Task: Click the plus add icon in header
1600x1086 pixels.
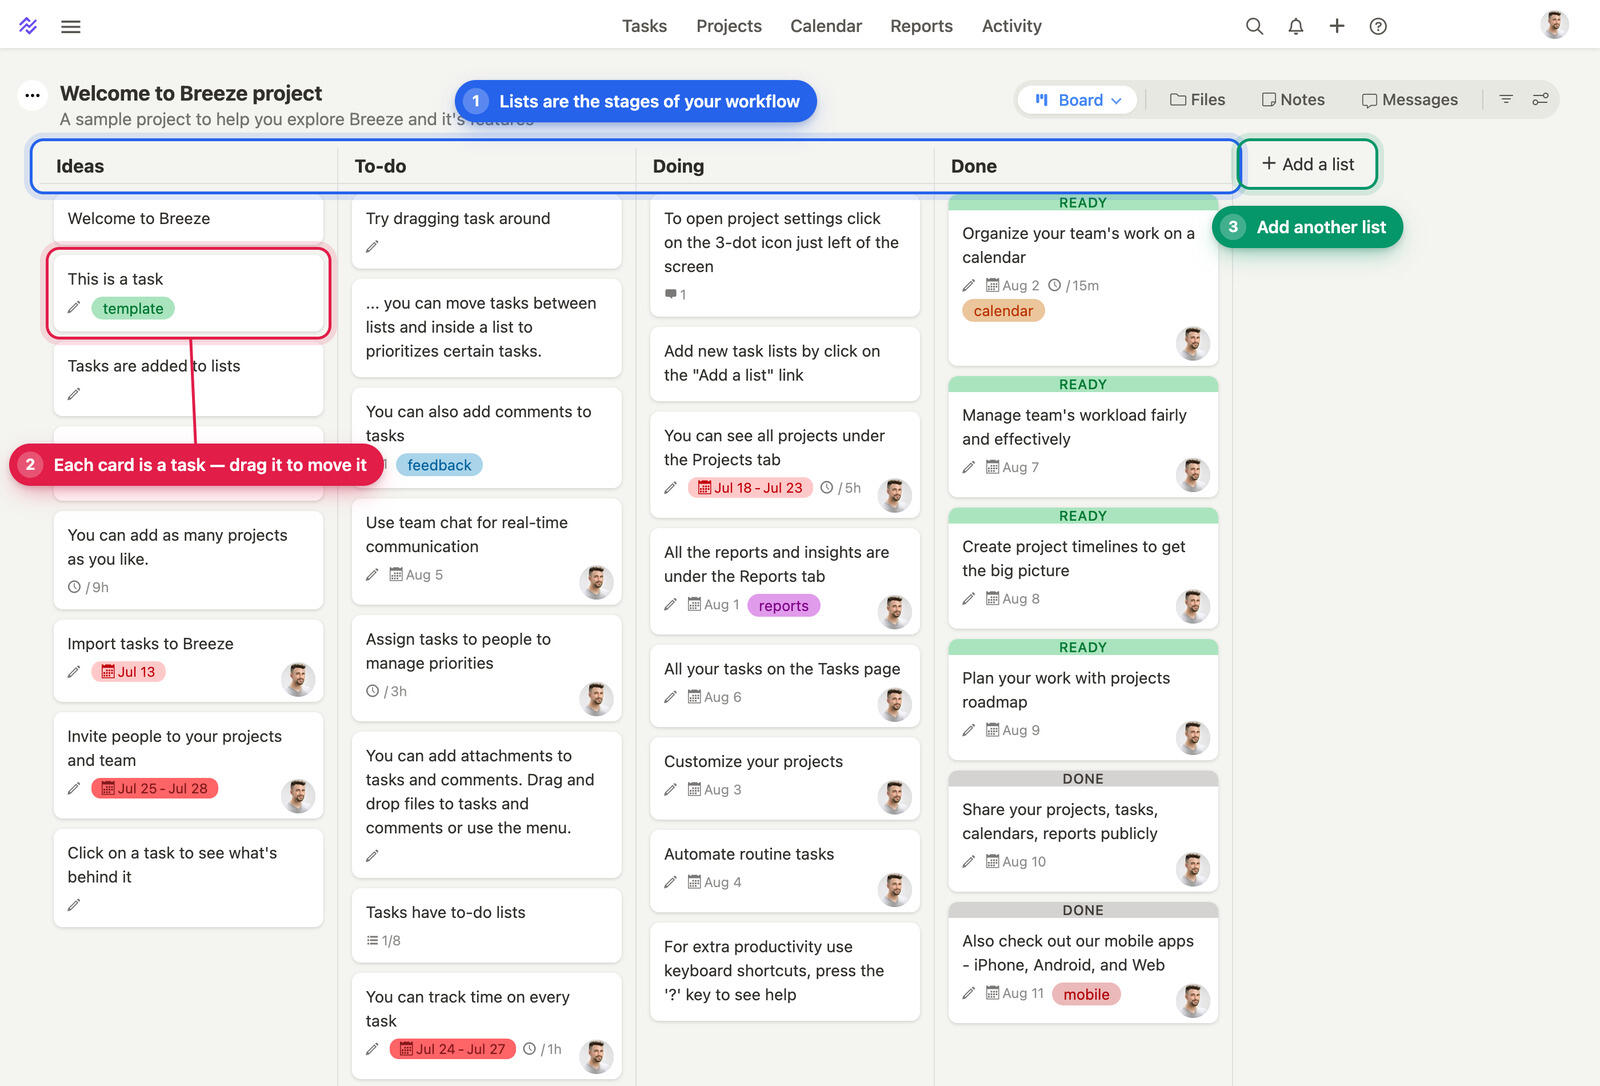Action: point(1337,26)
